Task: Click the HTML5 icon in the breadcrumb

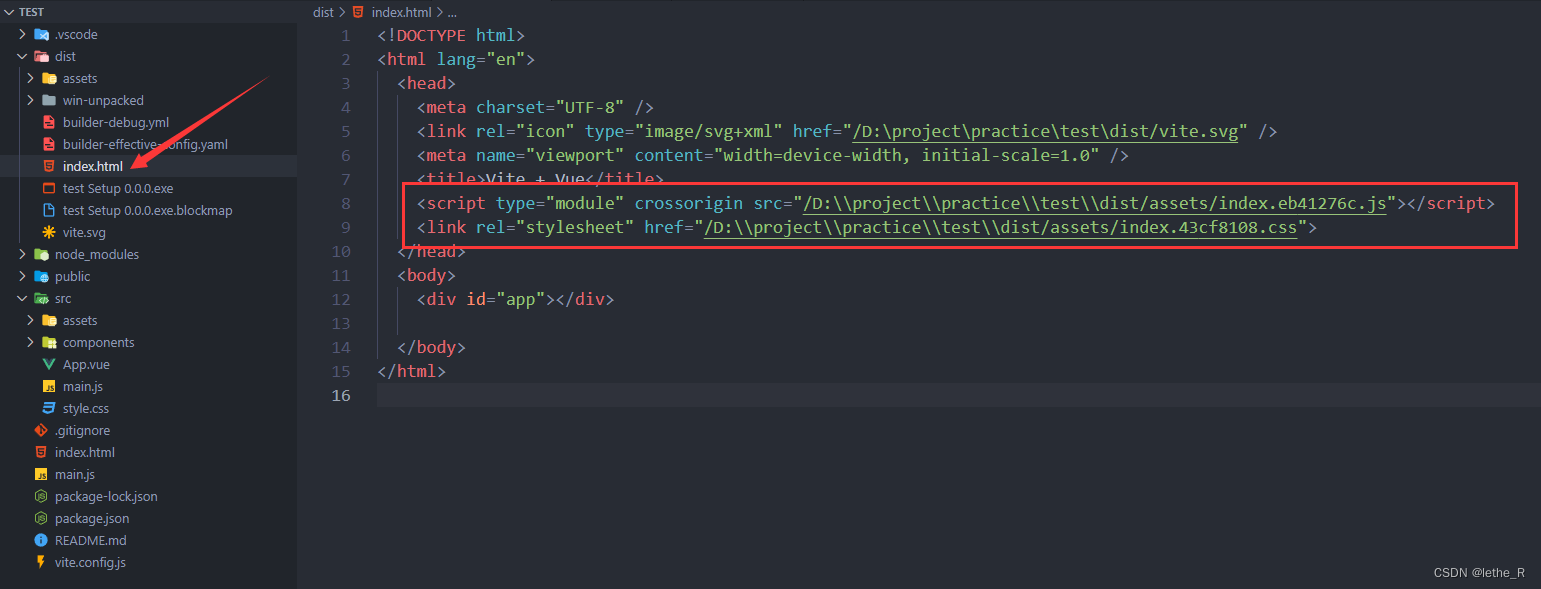Action: coord(358,12)
